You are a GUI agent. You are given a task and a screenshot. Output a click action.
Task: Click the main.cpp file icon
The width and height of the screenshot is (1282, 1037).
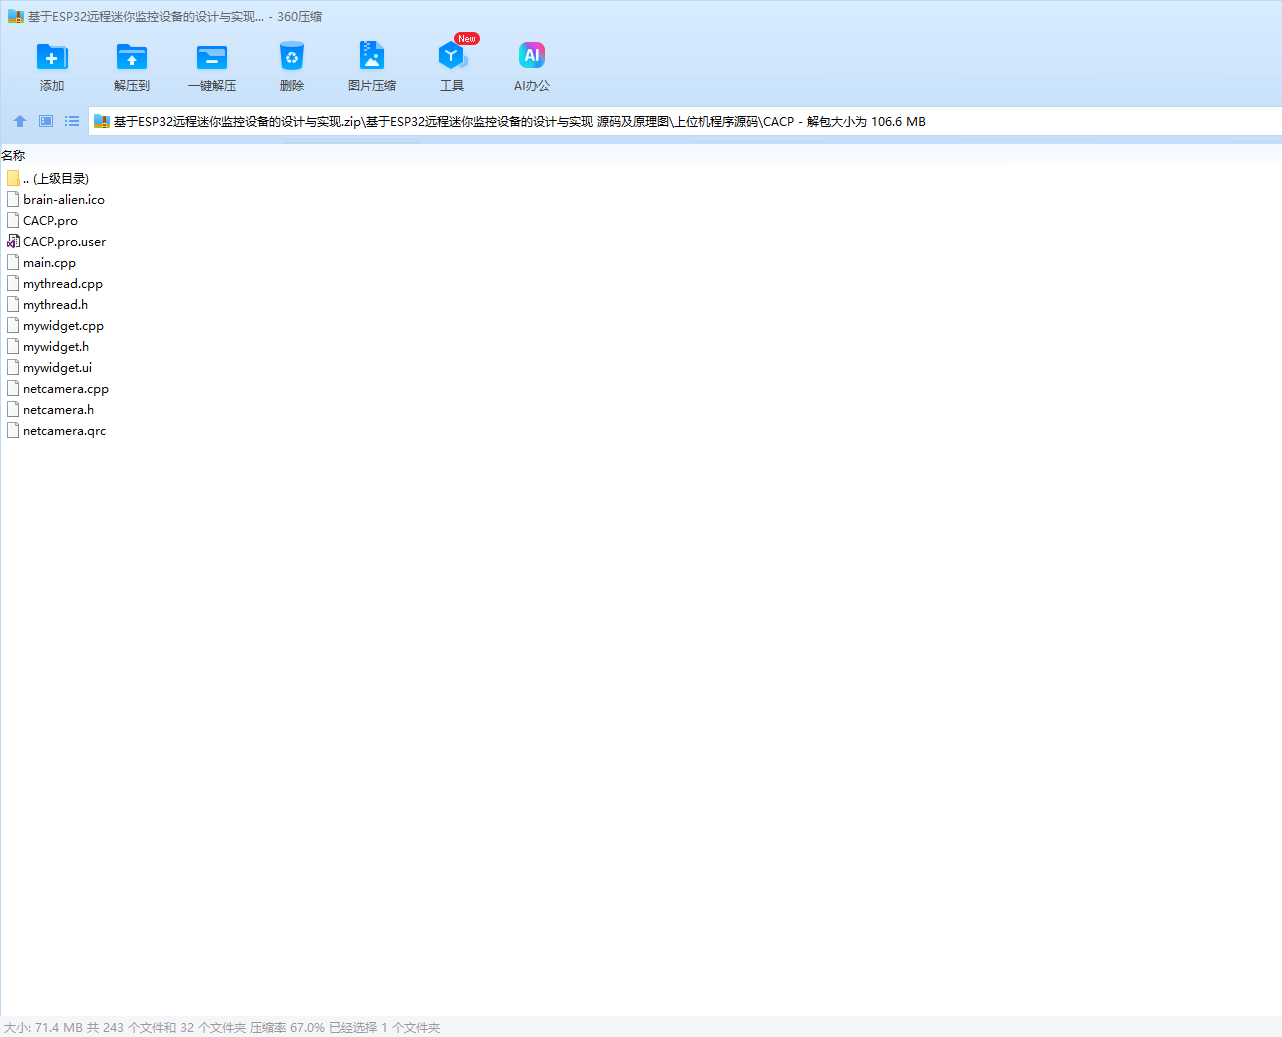point(13,262)
